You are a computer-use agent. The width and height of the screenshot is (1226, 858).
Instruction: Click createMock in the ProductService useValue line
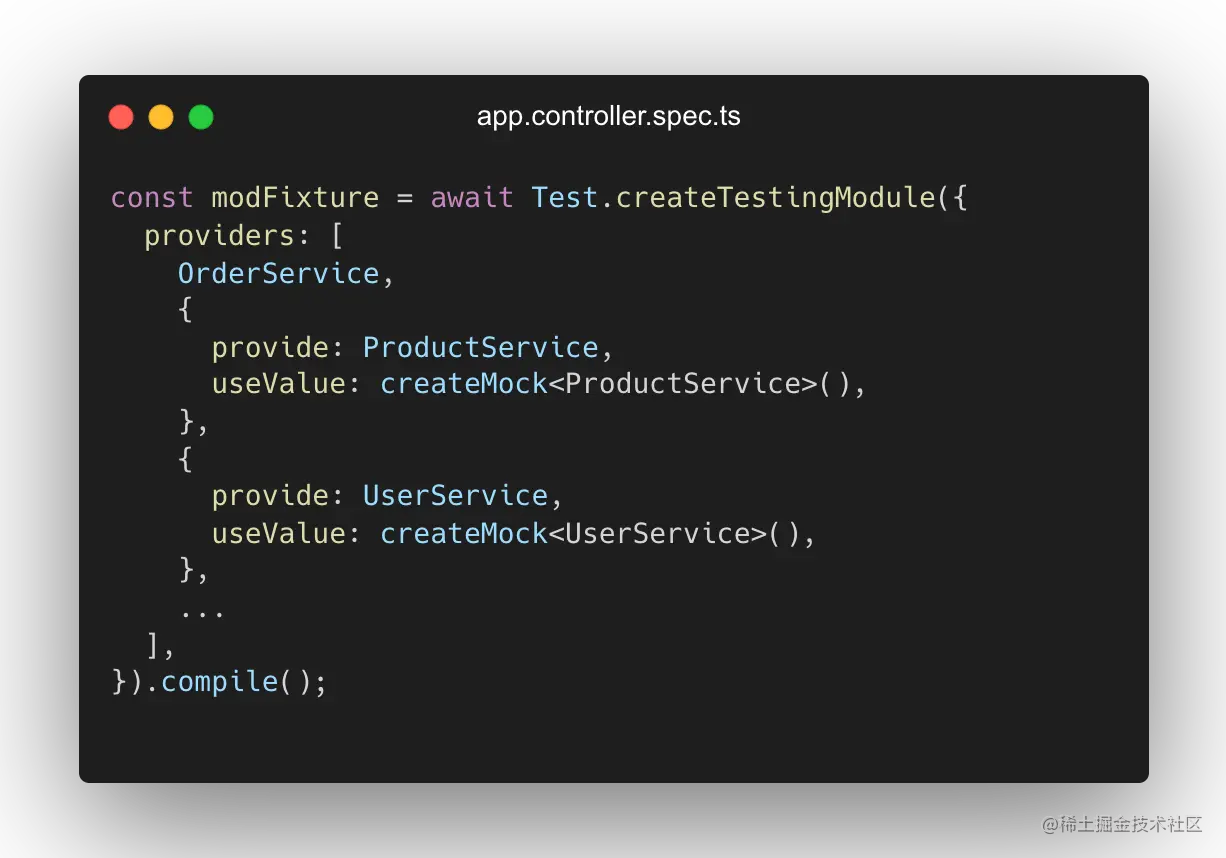point(464,384)
